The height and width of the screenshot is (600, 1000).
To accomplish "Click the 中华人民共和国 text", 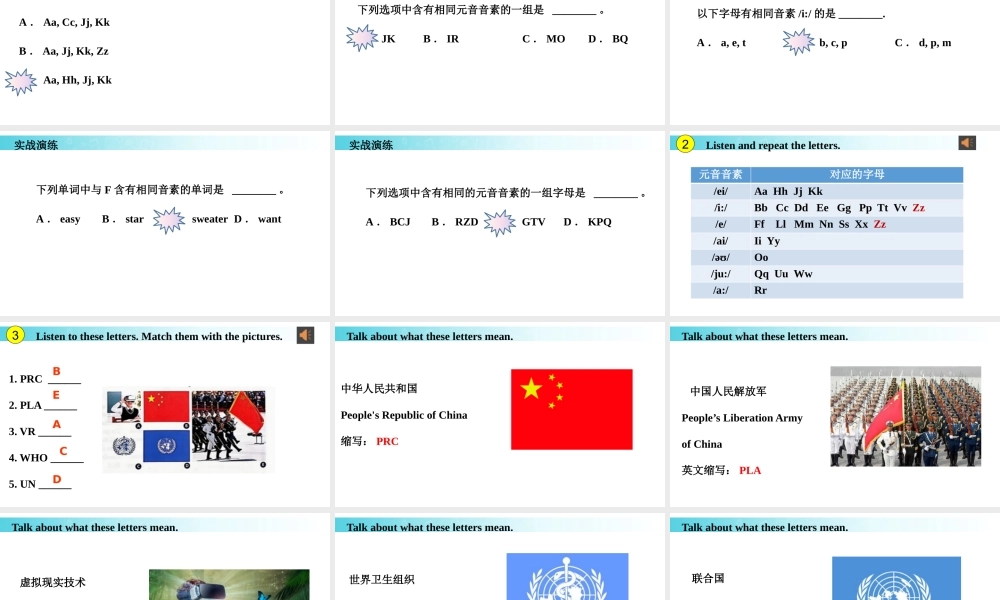I will click(x=379, y=388).
